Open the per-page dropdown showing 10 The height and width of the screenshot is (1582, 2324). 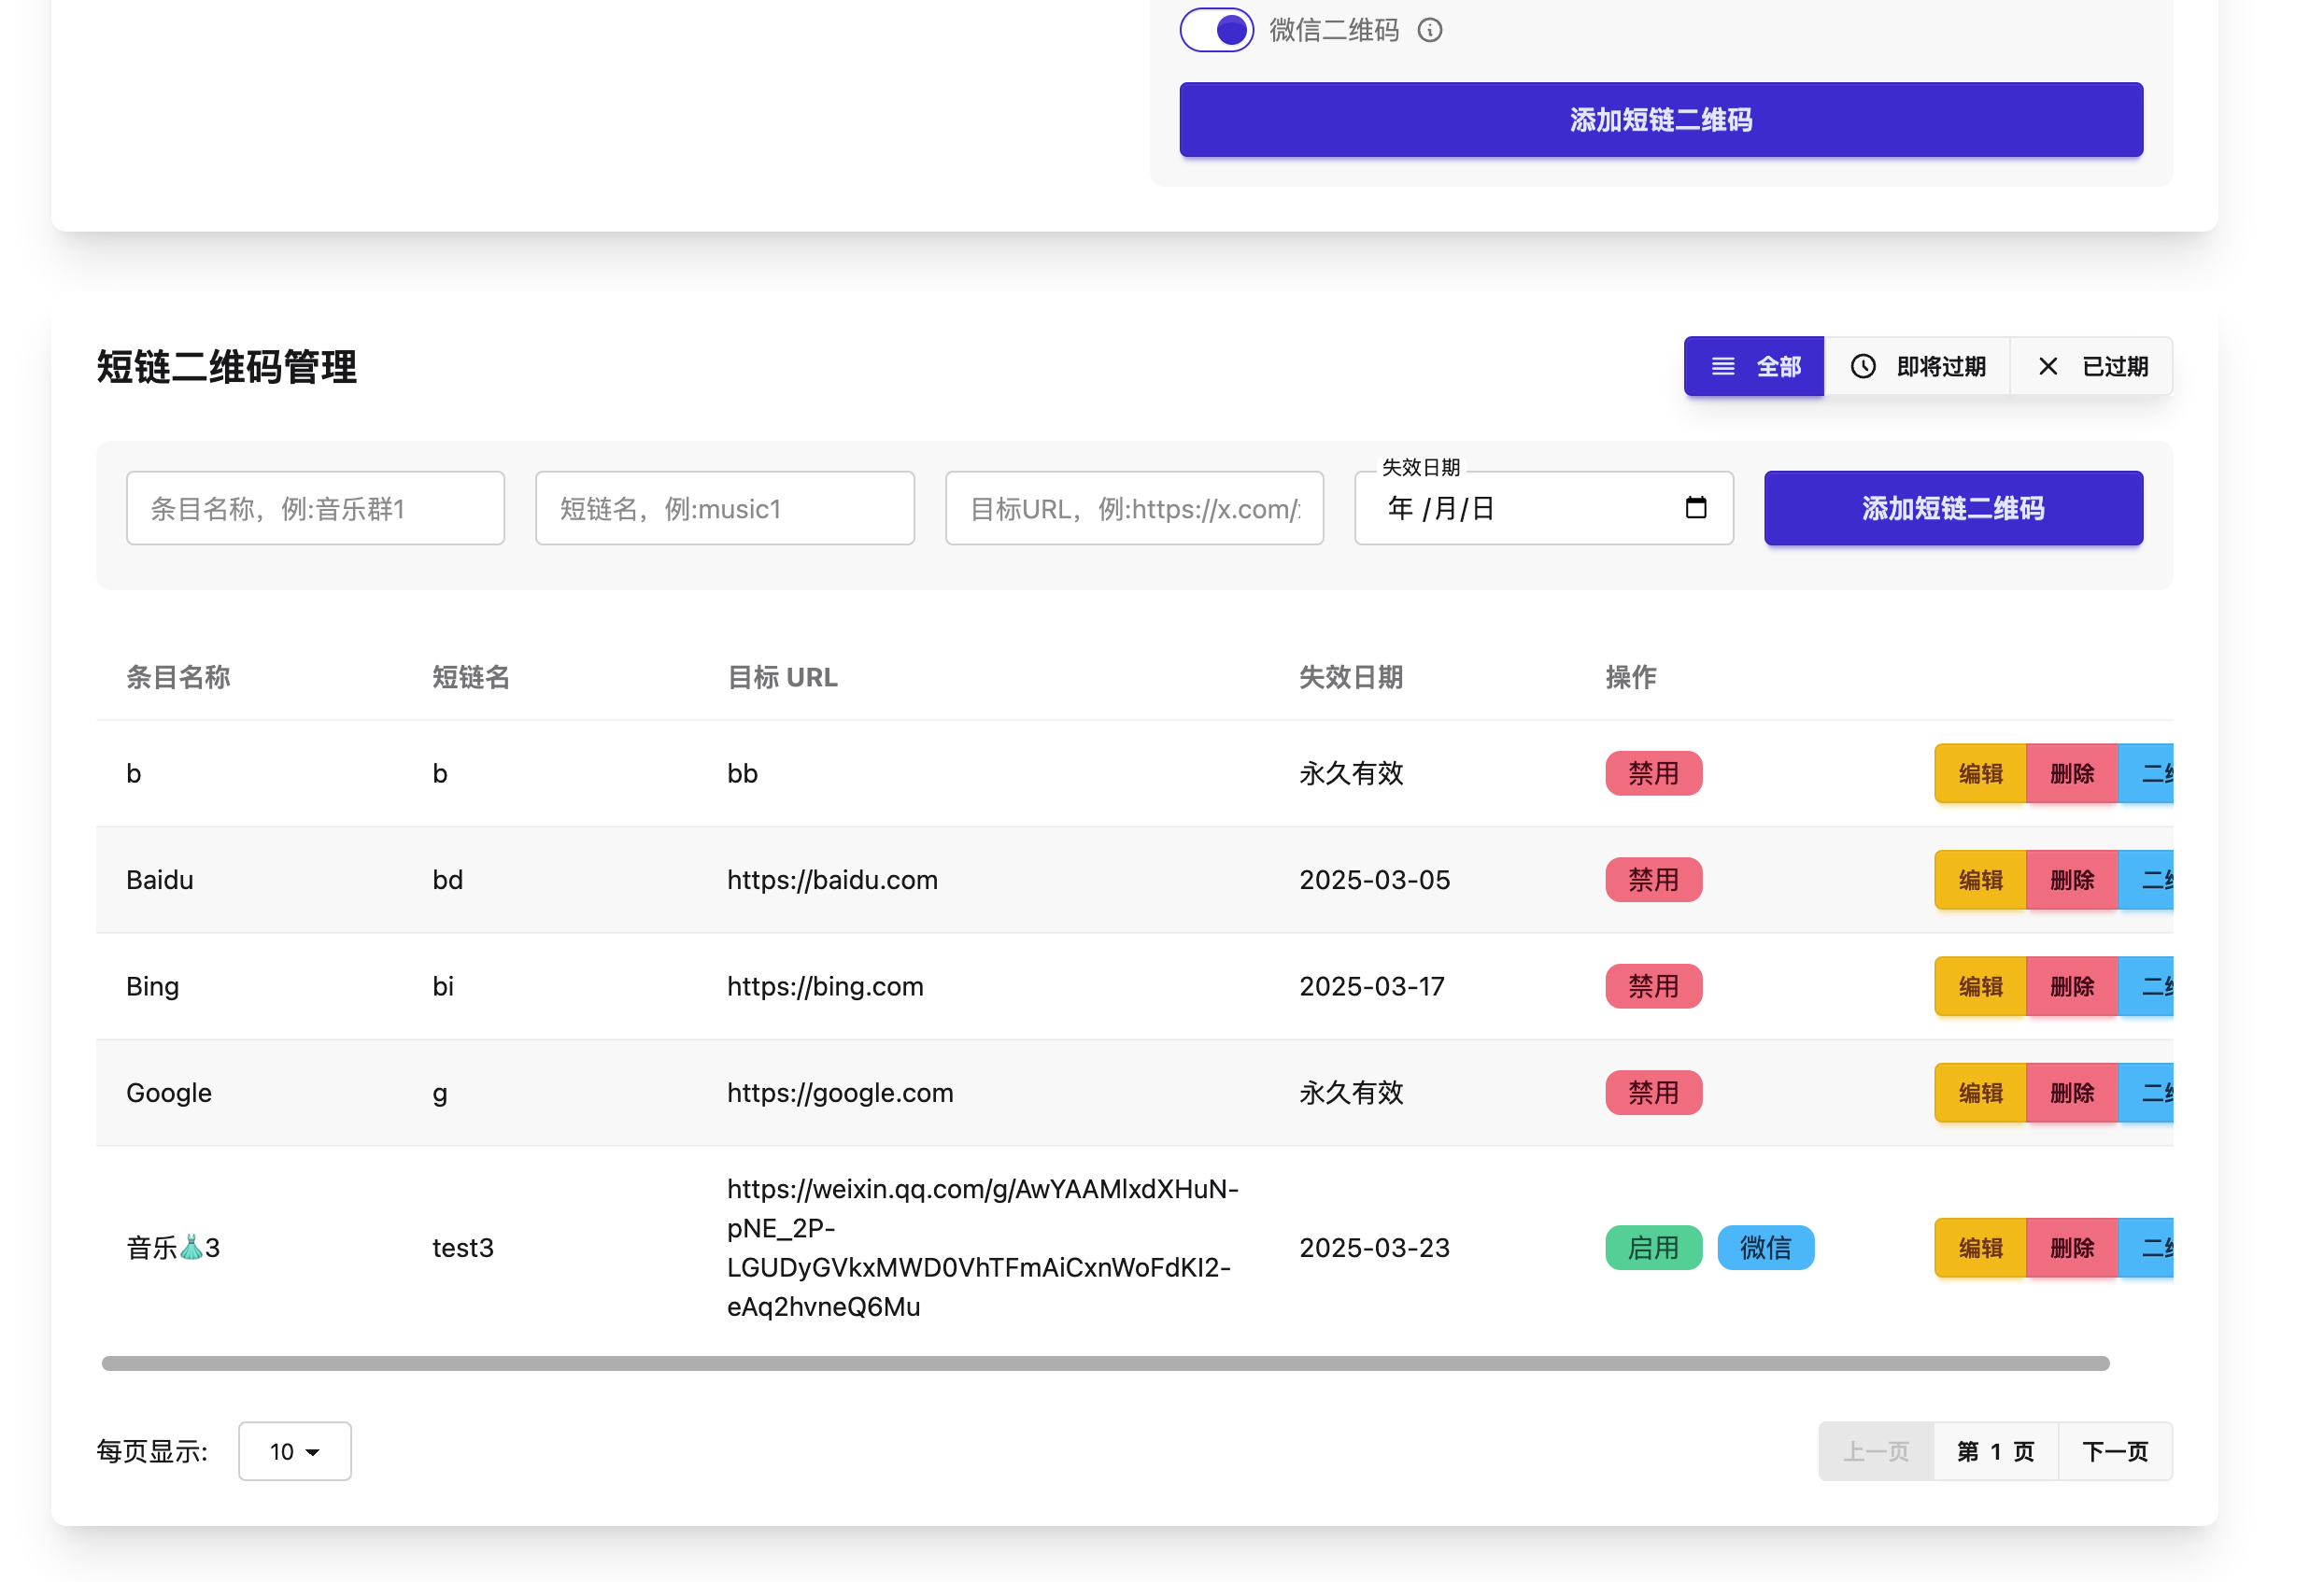point(294,1451)
